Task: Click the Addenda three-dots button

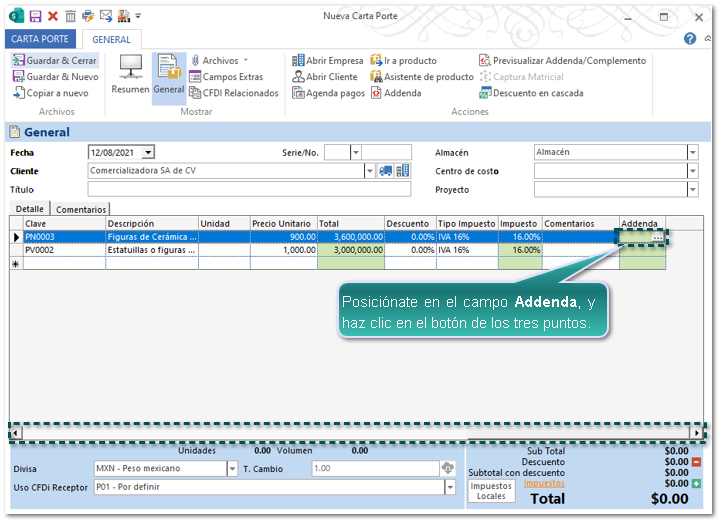Action: (657, 238)
